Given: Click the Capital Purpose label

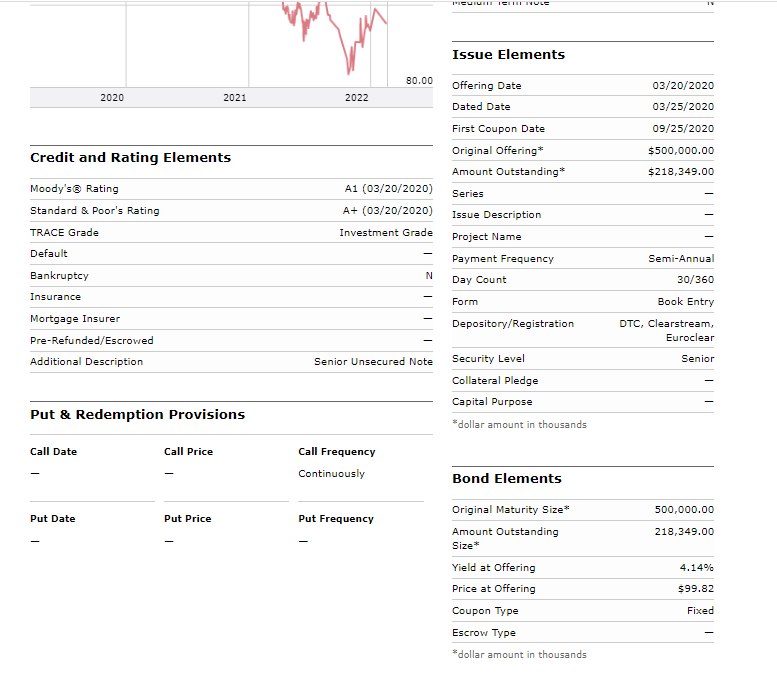Looking at the screenshot, I should click(492, 402).
